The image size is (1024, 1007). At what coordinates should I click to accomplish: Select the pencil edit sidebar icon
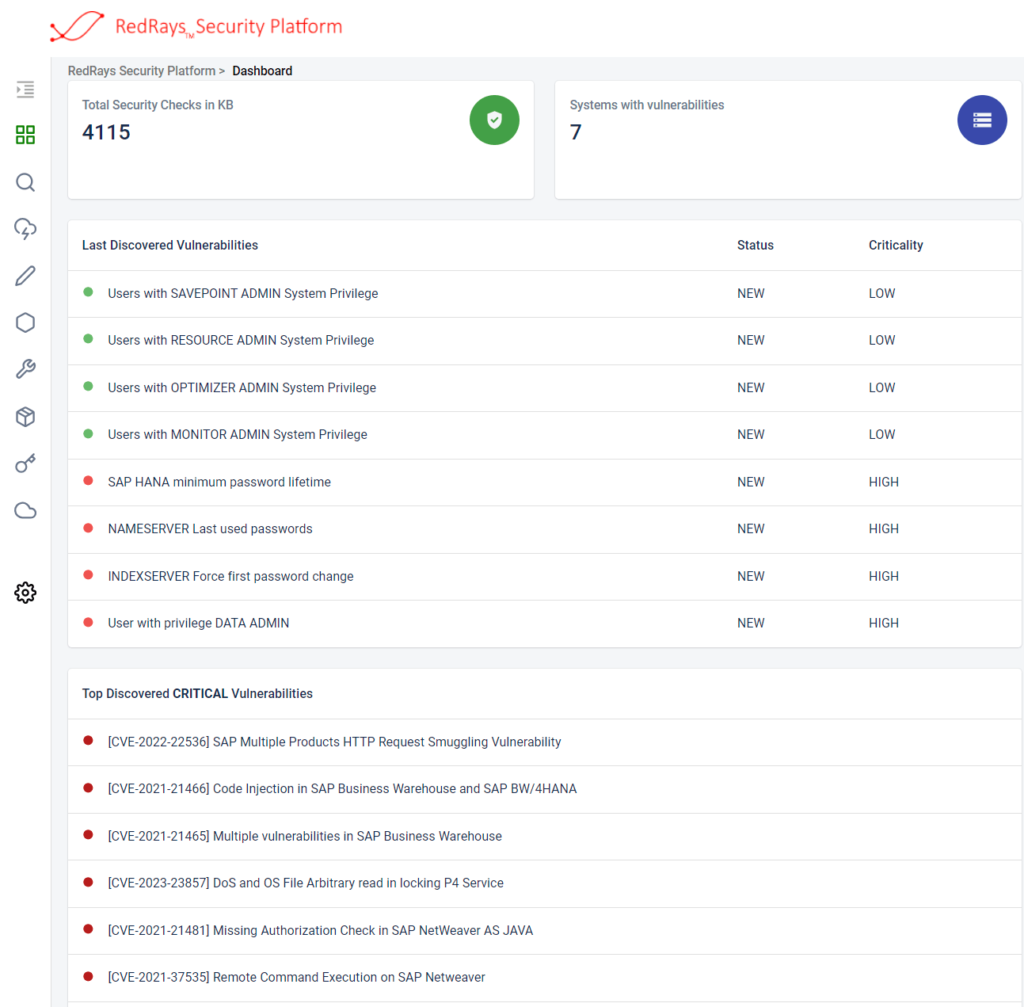click(x=25, y=276)
